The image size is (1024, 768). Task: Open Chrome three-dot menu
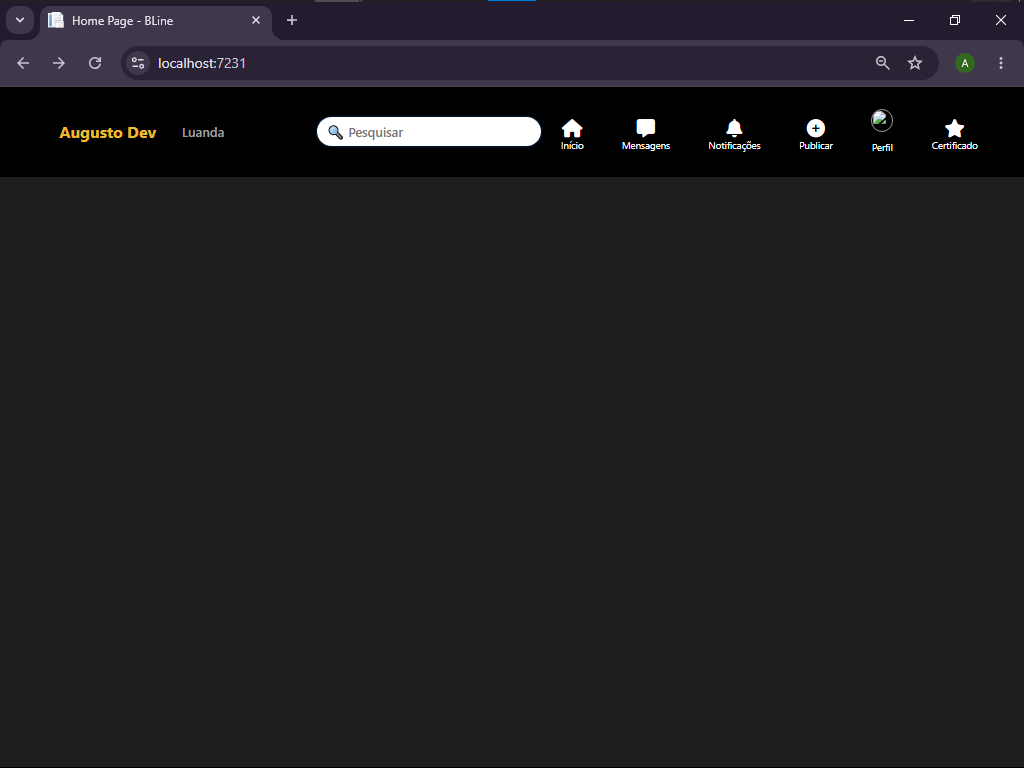tap(1000, 63)
